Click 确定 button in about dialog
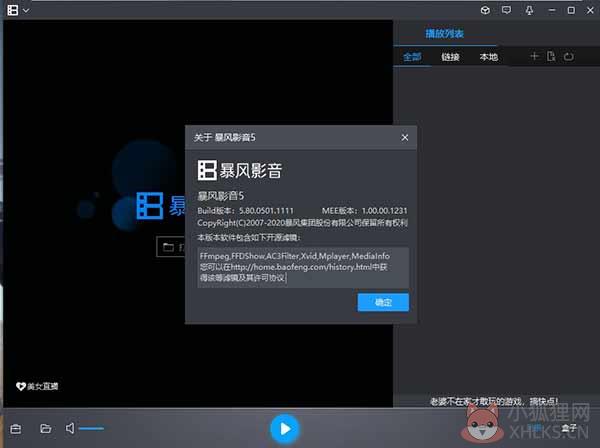The image size is (600, 448). click(383, 302)
